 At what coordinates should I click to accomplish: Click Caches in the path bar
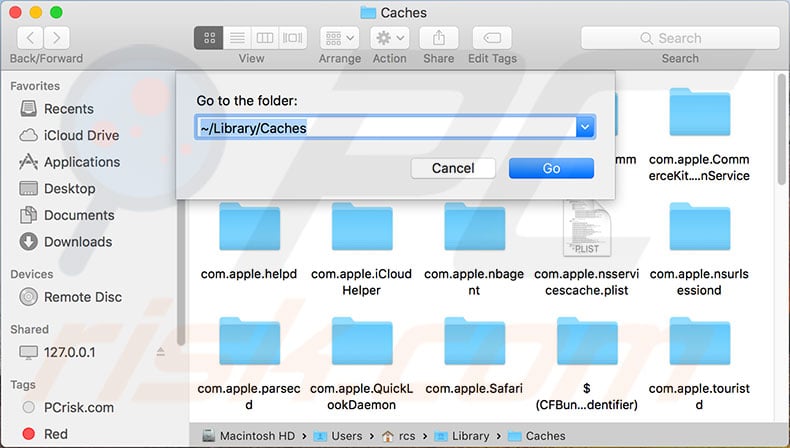coord(537,435)
